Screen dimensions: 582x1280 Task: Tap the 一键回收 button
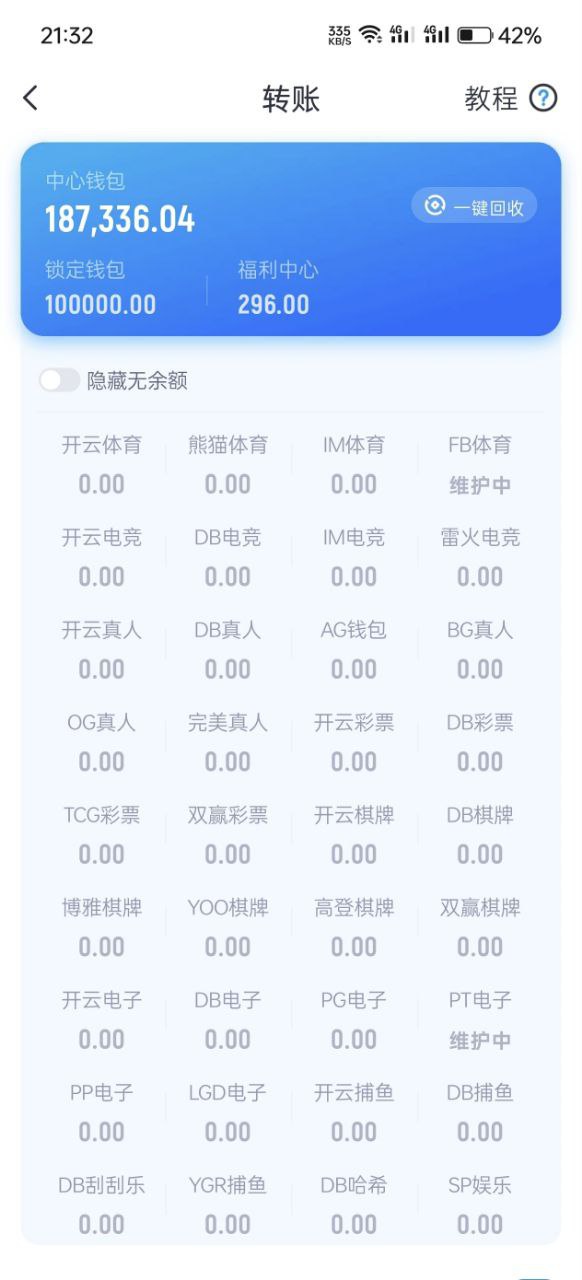pos(474,206)
